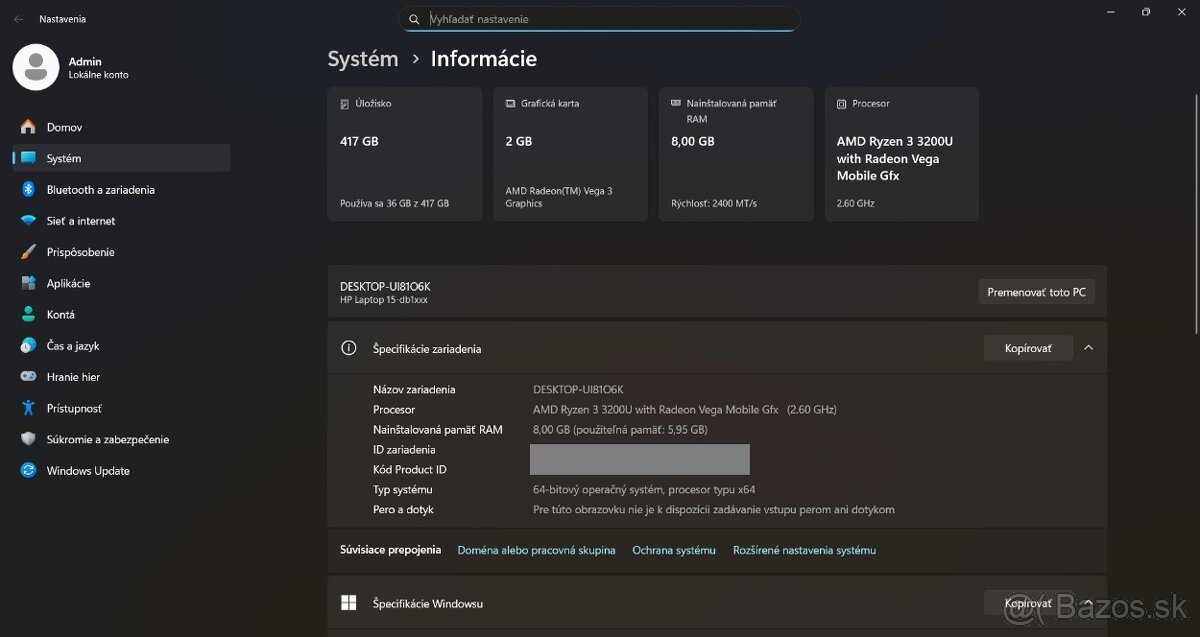The height and width of the screenshot is (637, 1200).
Task: Click the Systém monitor icon in sidebar
Action: (28, 158)
